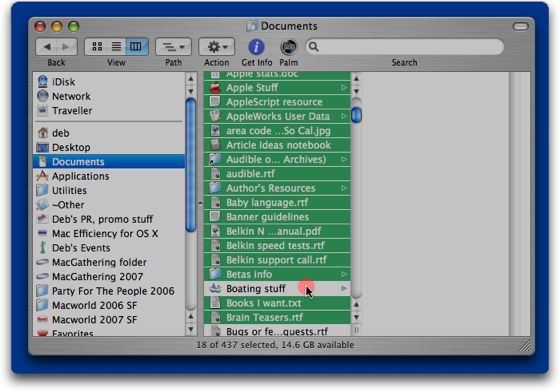560x392 pixels.
Task: Switch to icon view
Action: tap(97, 47)
